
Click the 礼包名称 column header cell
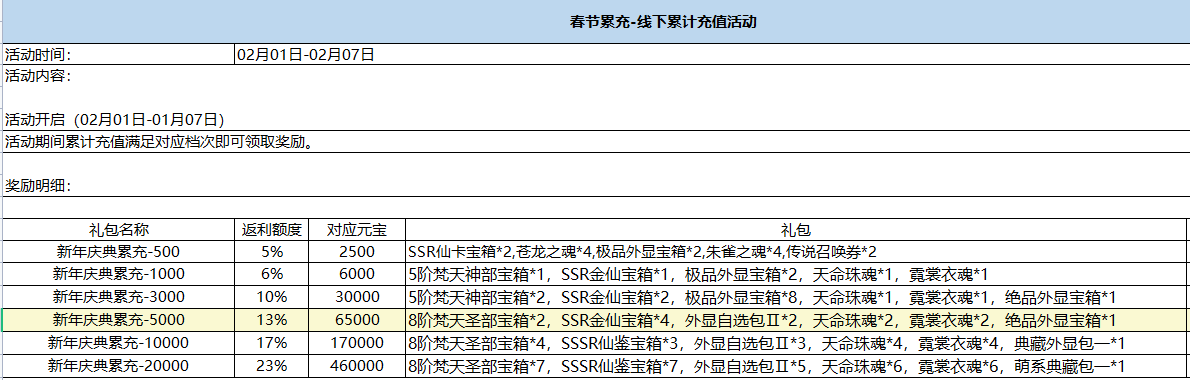(x=118, y=230)
